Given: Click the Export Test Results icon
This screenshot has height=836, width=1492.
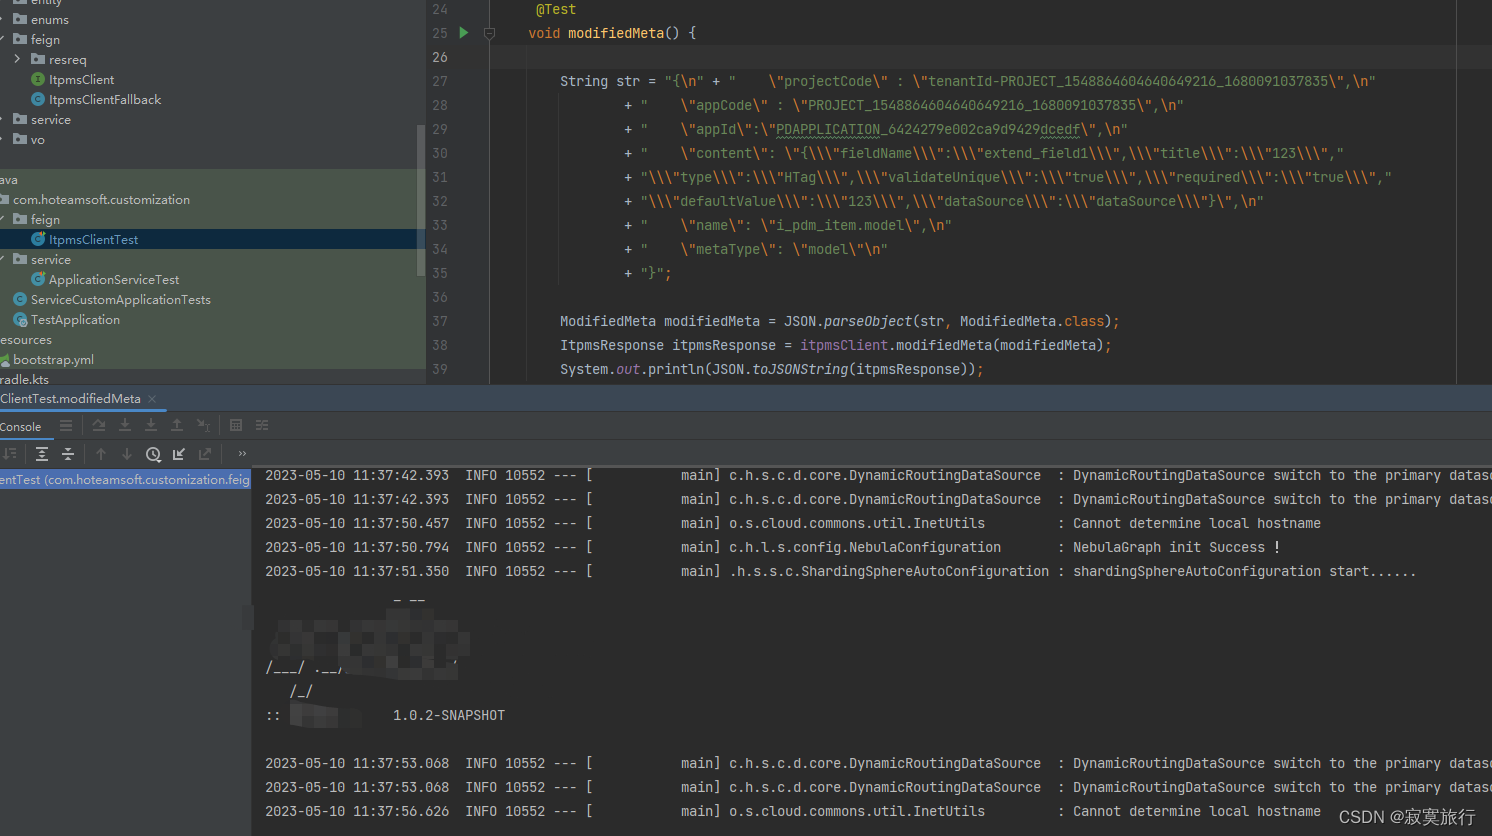Looking at the screenshot, I should coord(205,454).
